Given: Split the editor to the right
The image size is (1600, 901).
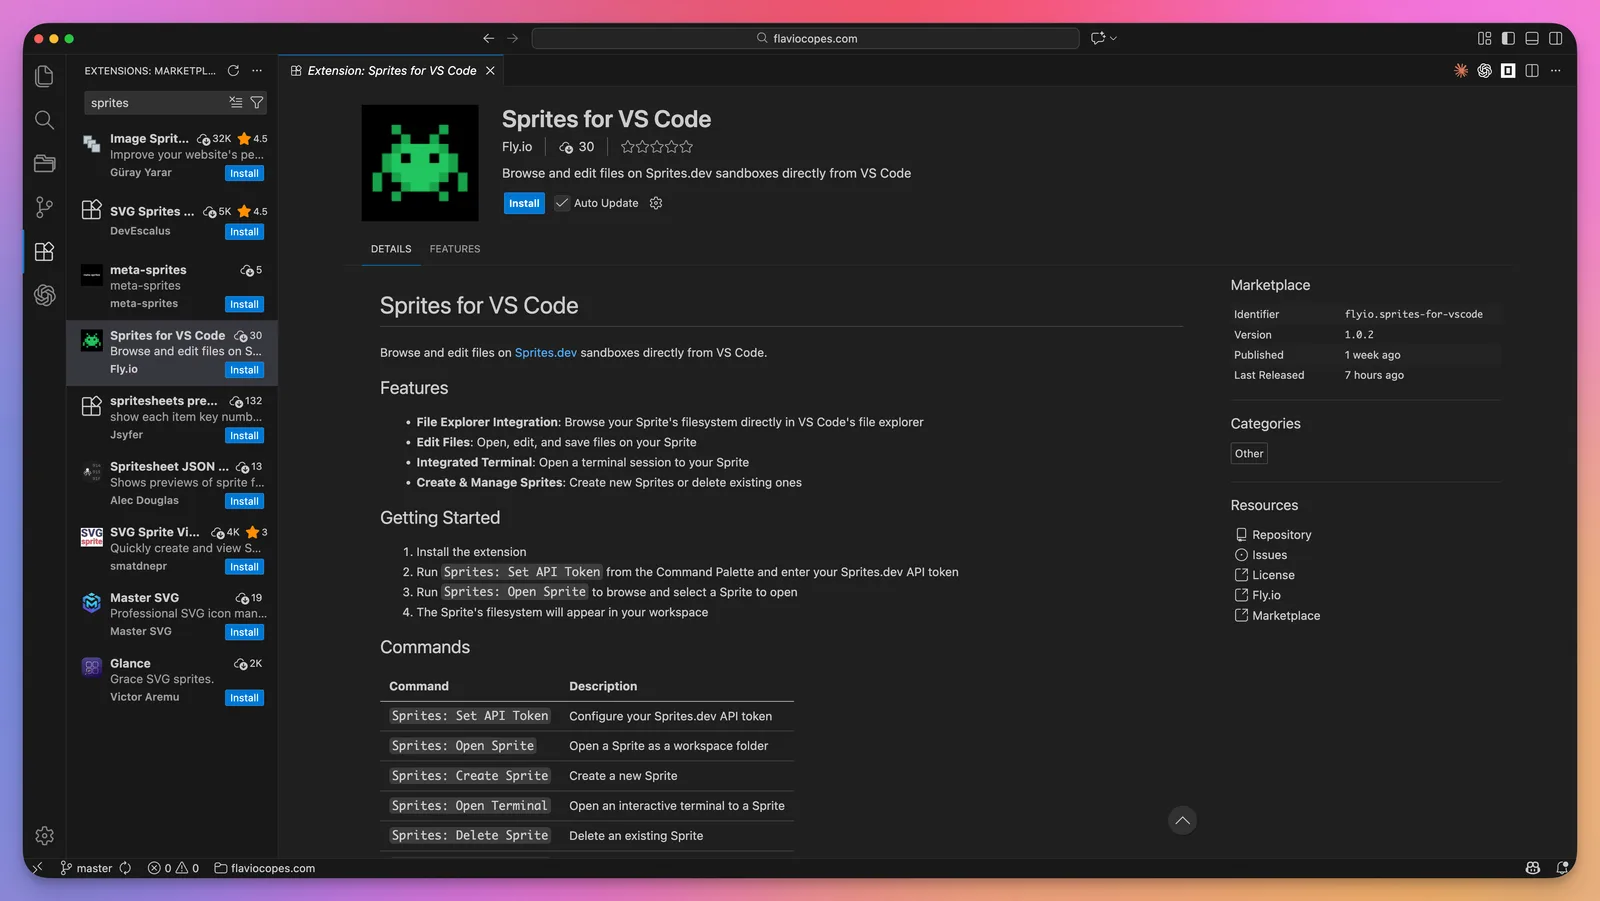Looking at the screenshot, I should tap(1532, 71).
